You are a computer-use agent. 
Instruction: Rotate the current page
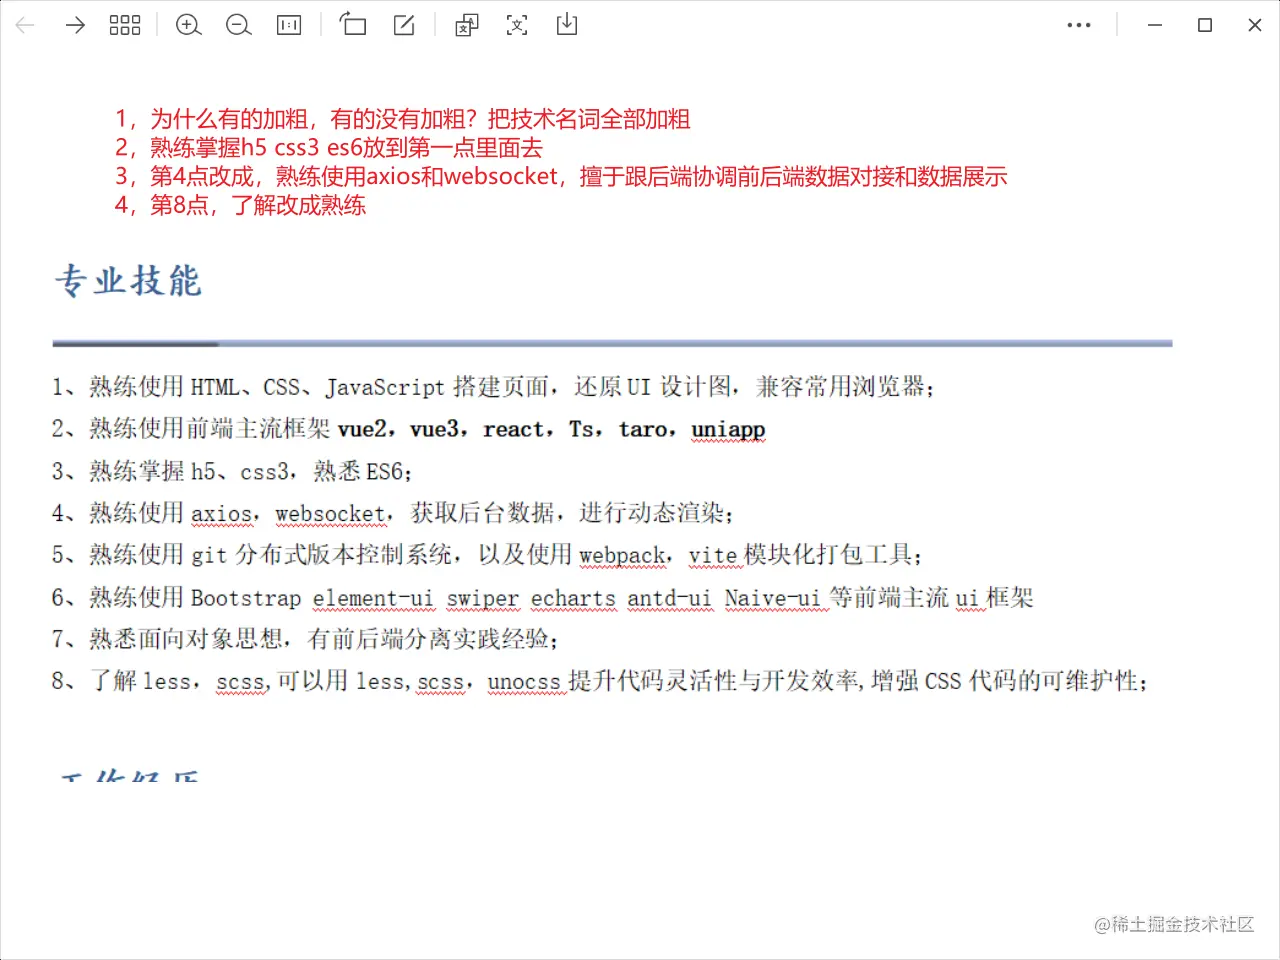click(353, 25)
